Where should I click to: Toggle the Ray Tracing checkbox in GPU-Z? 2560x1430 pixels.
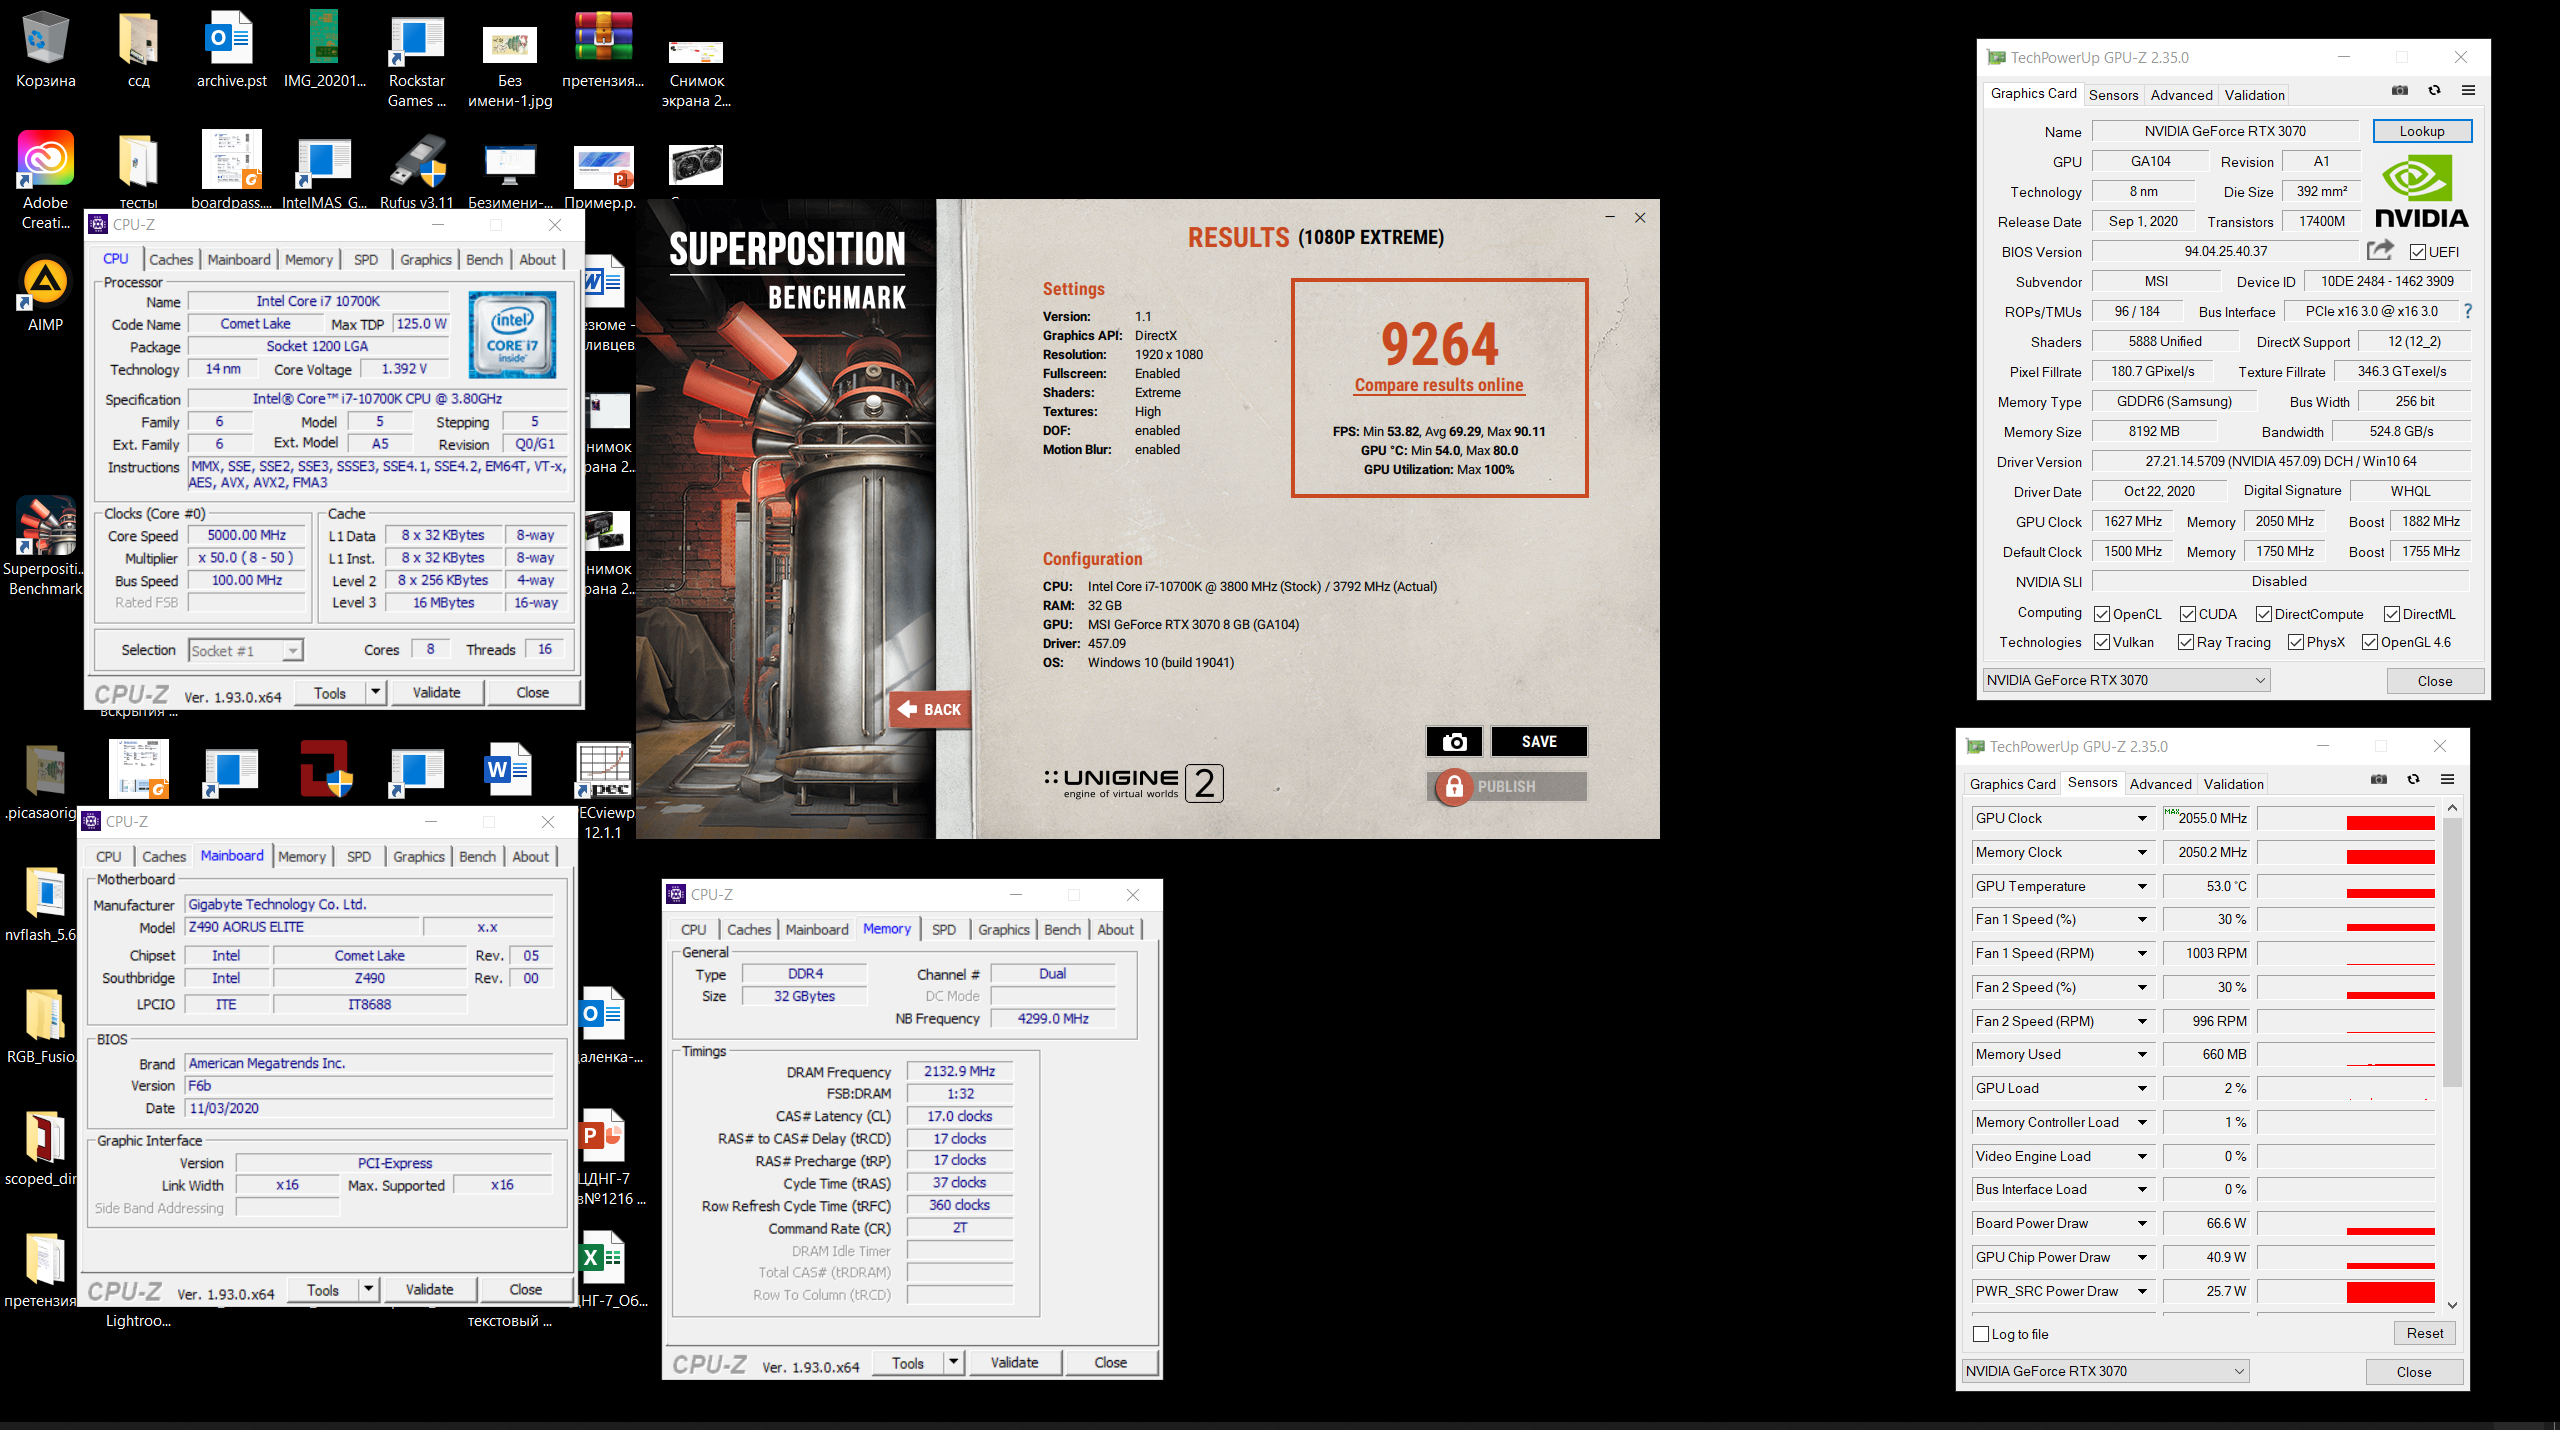(2186, 642)
